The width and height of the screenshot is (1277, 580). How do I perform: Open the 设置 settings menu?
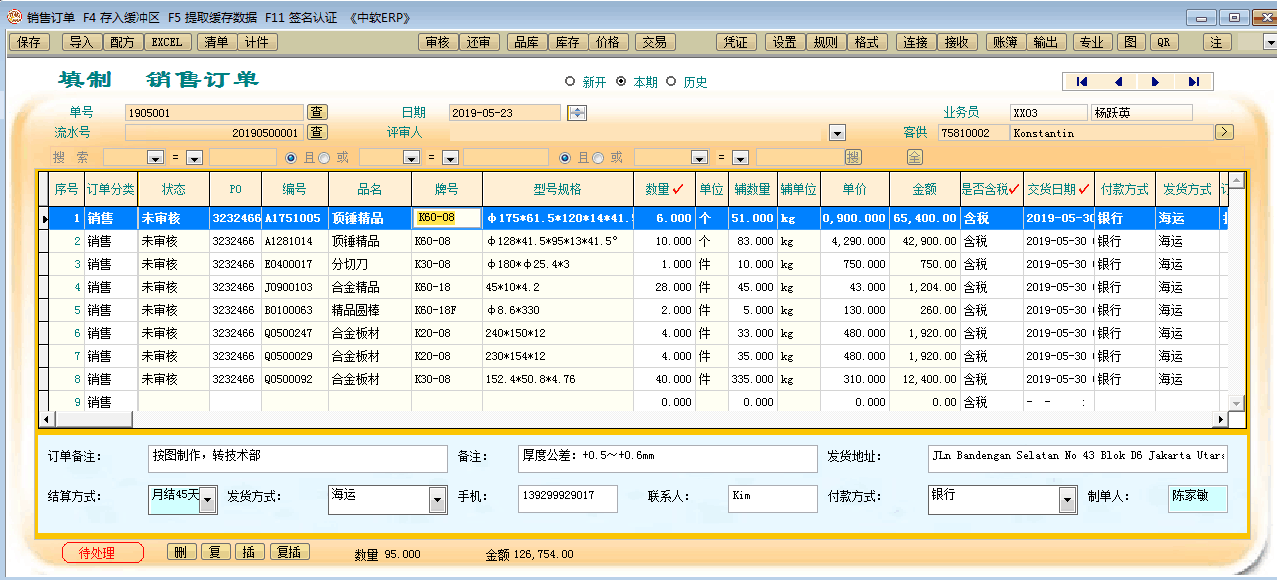tap(785, 42)
